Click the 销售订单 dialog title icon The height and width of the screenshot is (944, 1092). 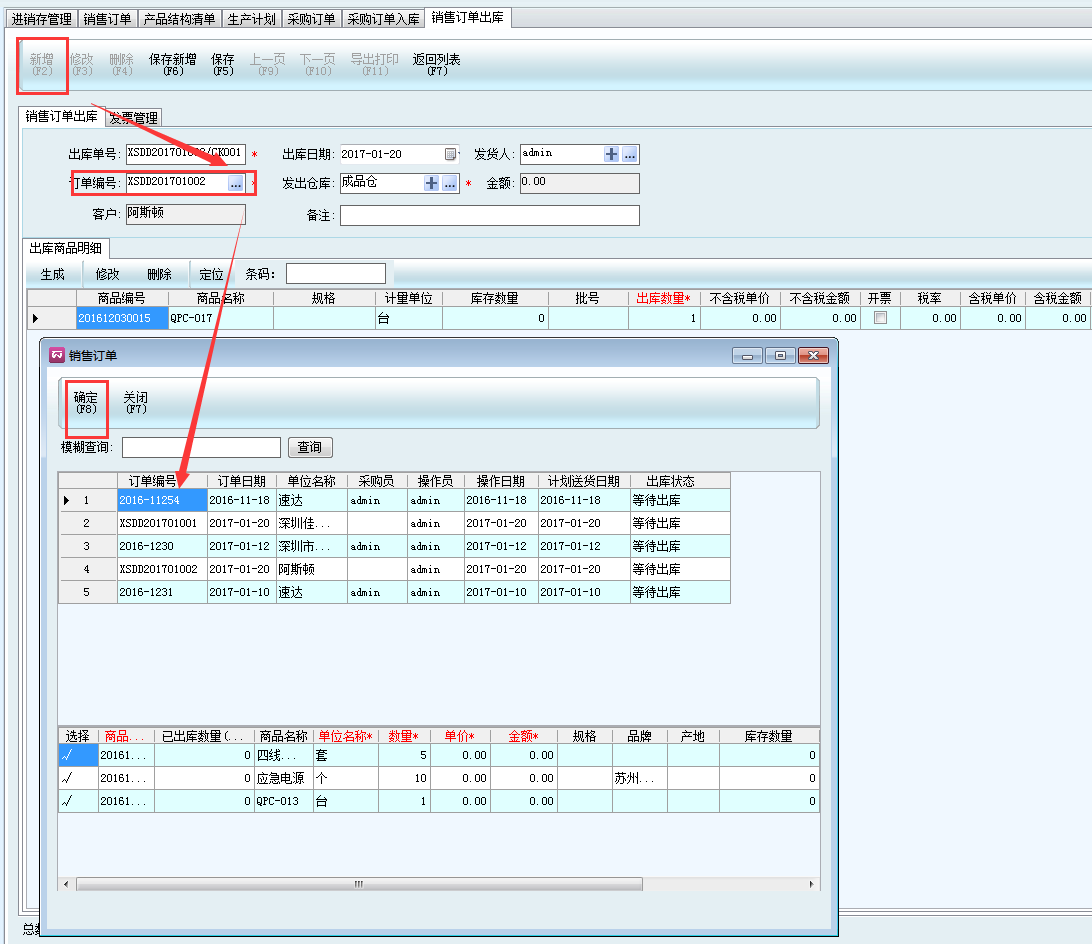(57, 355)
